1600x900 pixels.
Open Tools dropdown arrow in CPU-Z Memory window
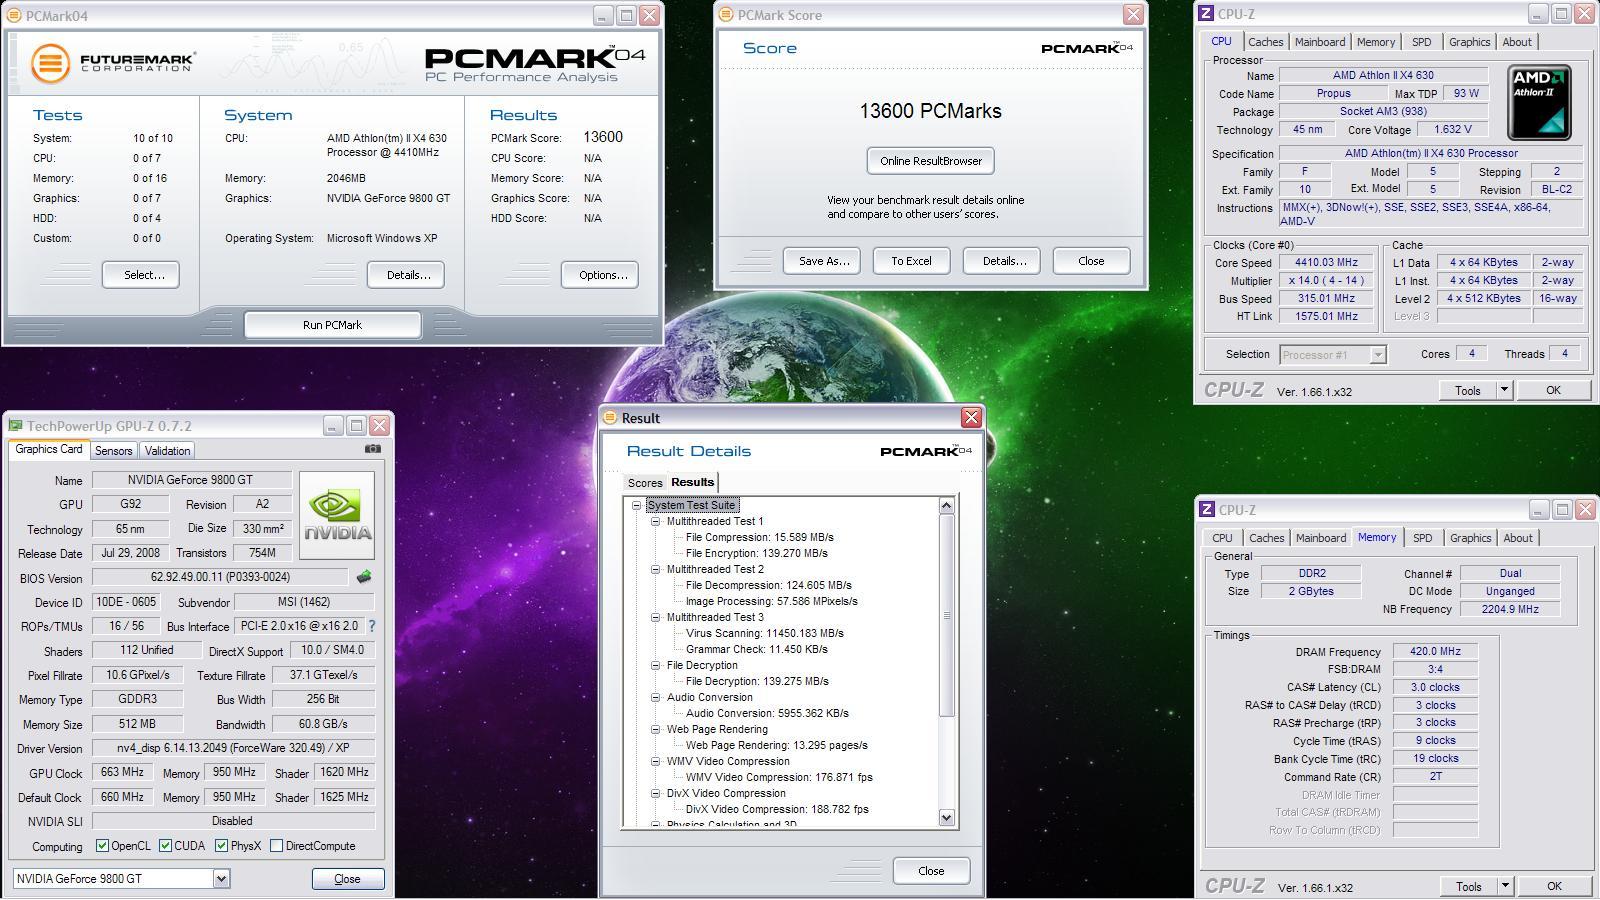pyautogui.click(x=1505, y=886)
